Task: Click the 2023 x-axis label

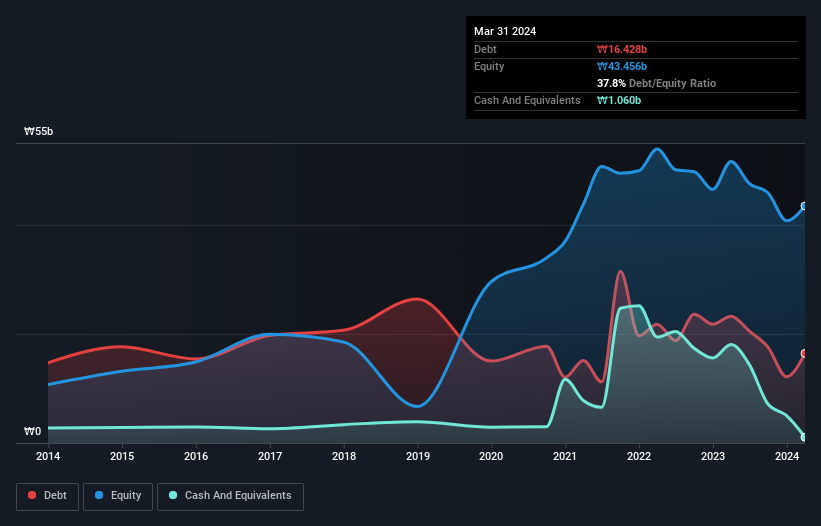Action: (x=713, y=456)
